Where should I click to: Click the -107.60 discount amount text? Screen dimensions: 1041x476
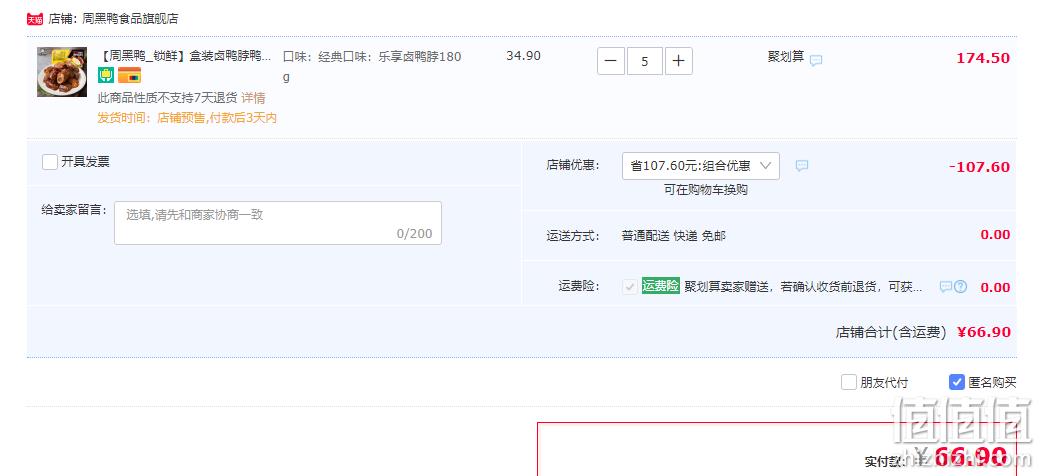(x=979, y=167)
